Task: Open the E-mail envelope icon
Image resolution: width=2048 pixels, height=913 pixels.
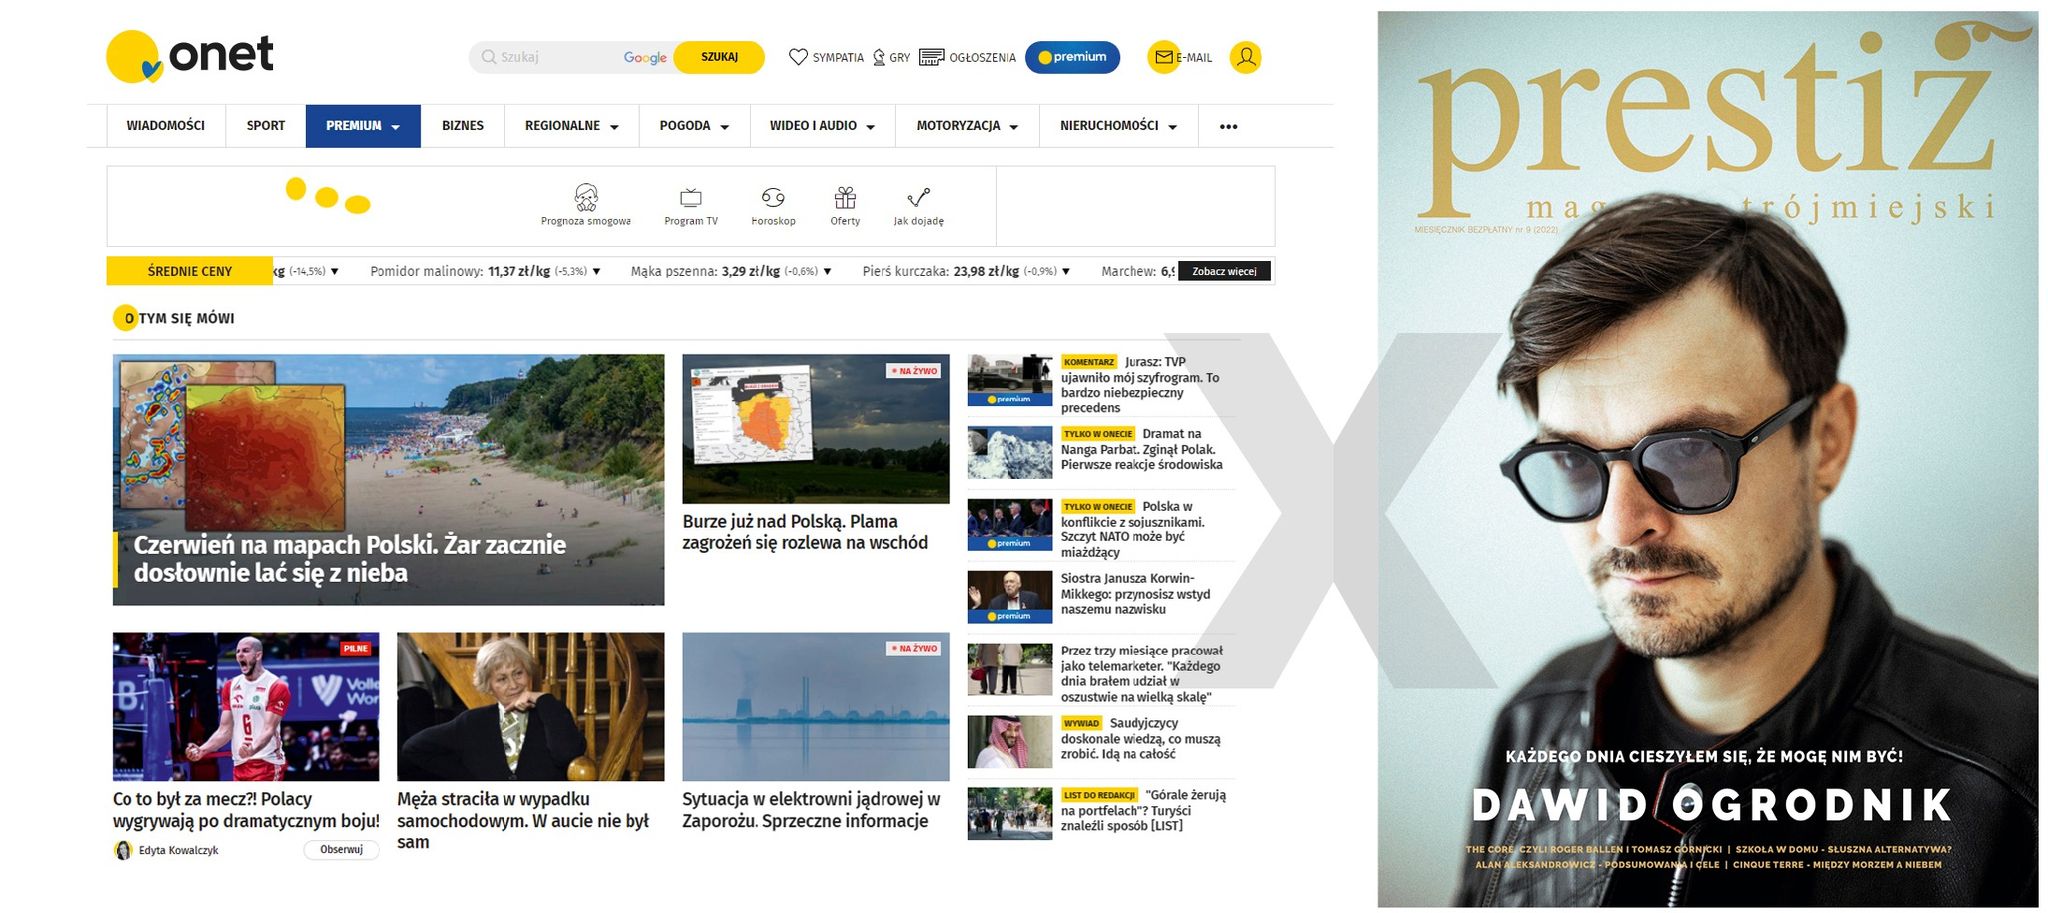Action: [x=1163, y=57]
